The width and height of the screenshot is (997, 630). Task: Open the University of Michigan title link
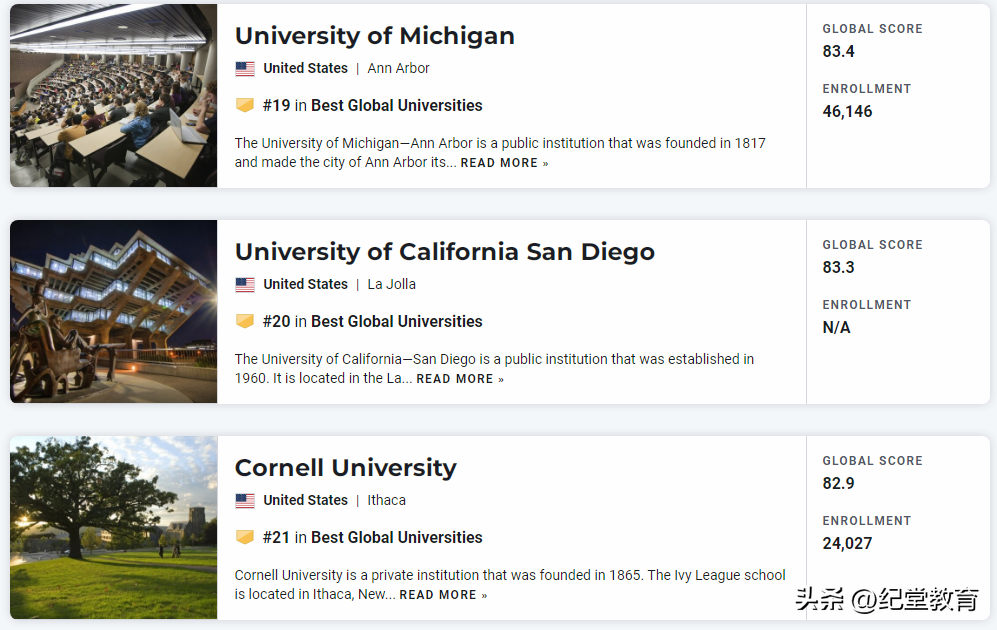pos(374,36)
